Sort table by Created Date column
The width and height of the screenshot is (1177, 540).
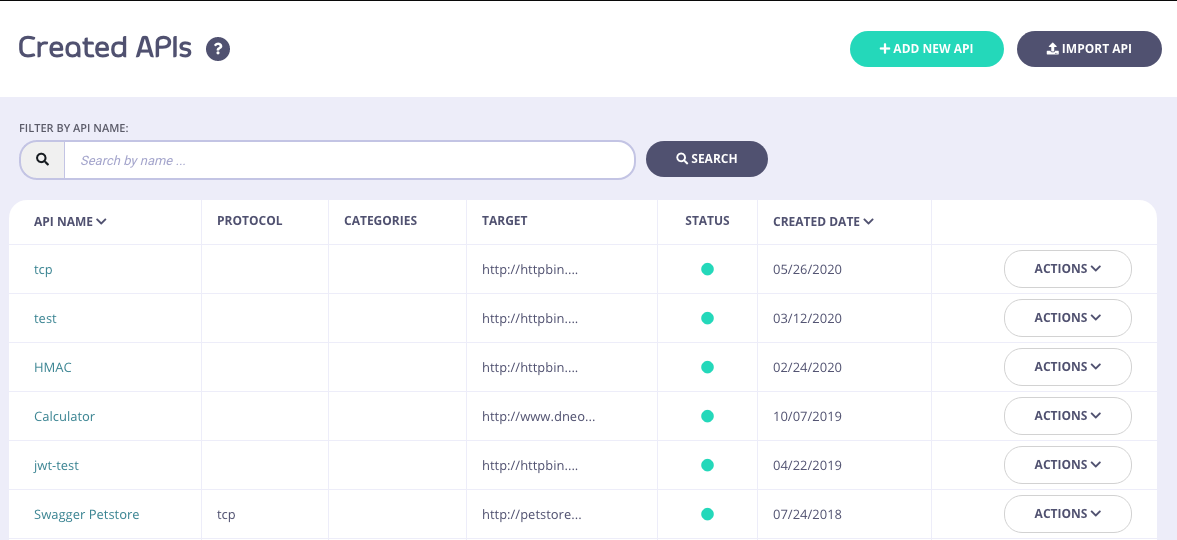[823, 222]
